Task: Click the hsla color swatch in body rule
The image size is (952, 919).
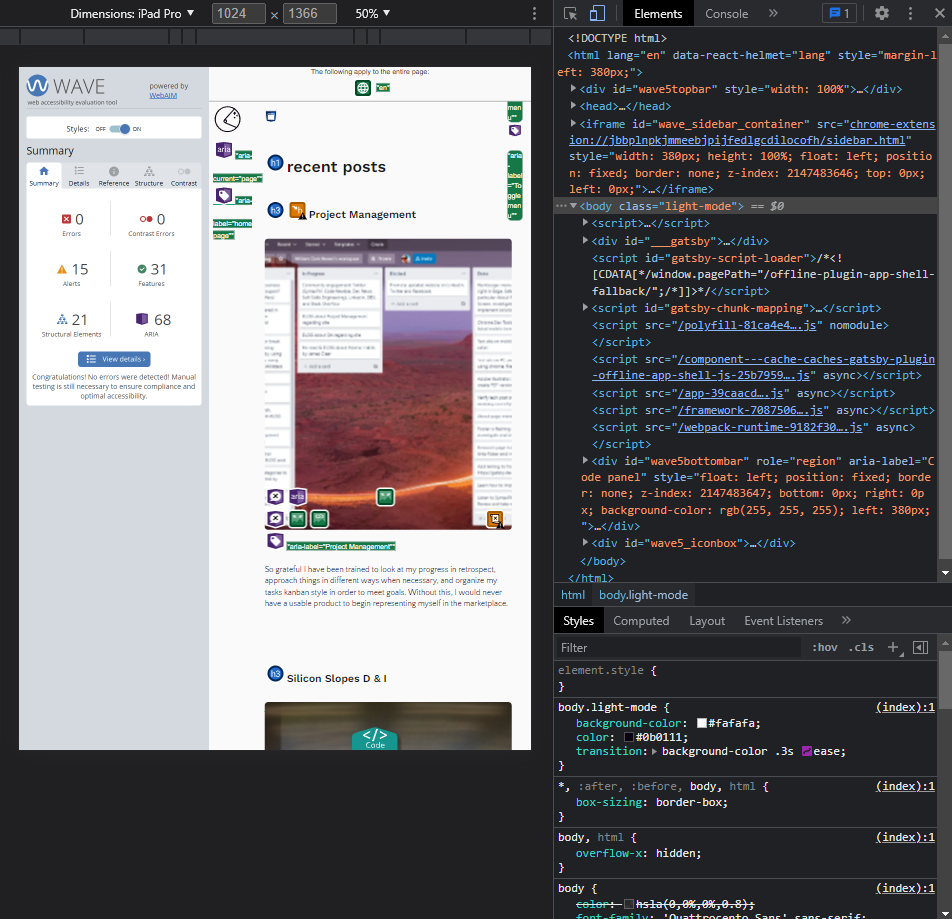Action: [x=629, y=904]
